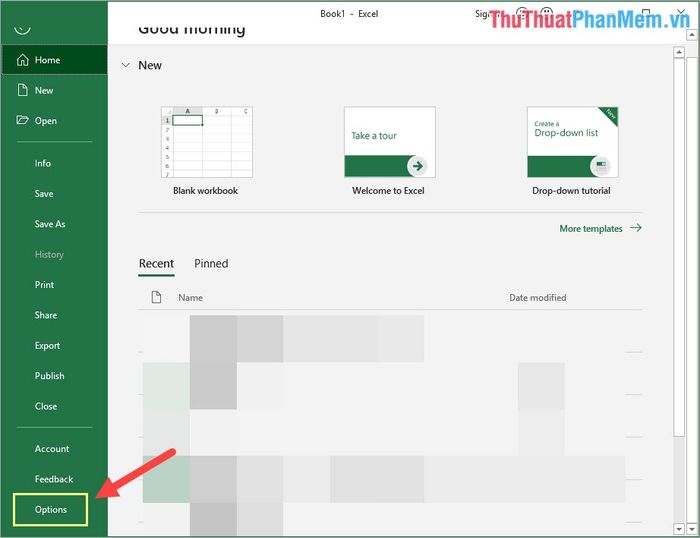Open the More templates link
Screen dimensions: 700x538
pos(591,229)
